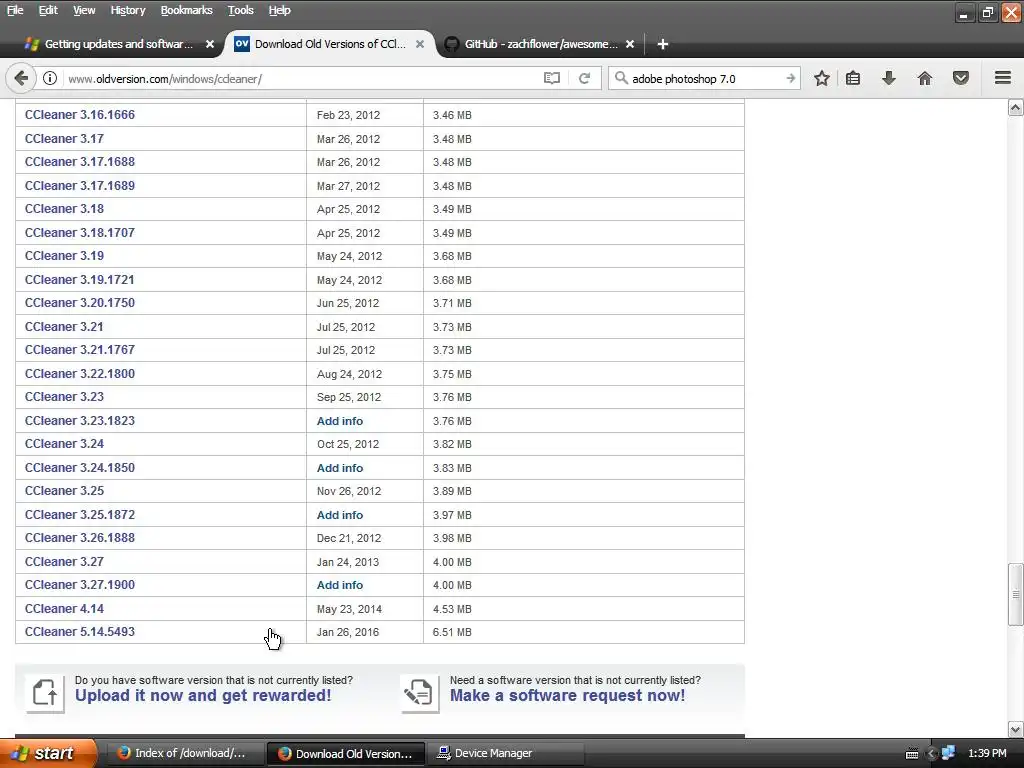Go to home page icon

tap(925, 78)
